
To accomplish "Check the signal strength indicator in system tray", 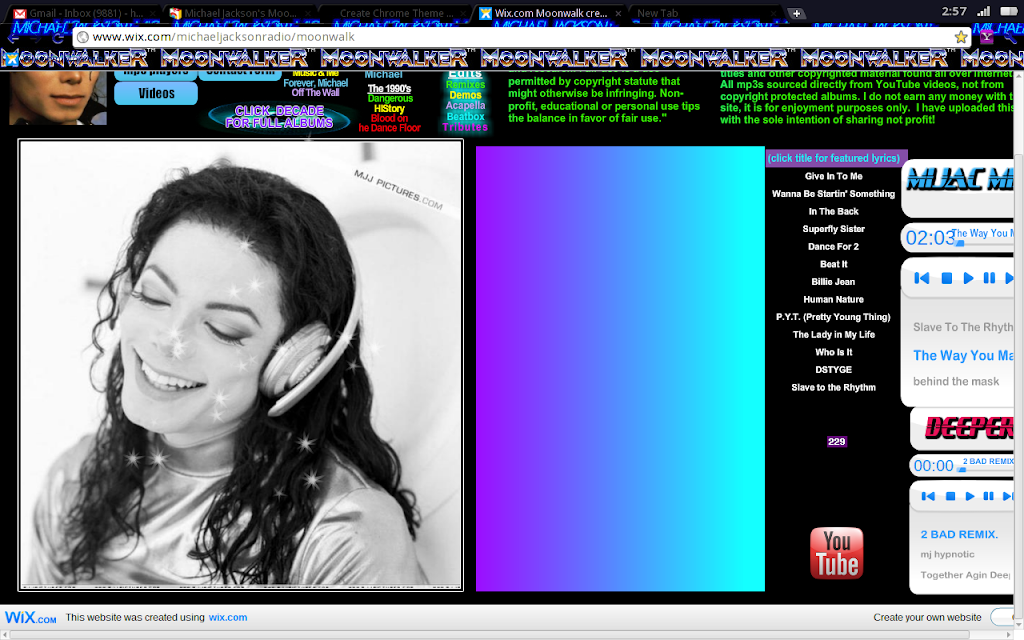I will tap(984, 11).
